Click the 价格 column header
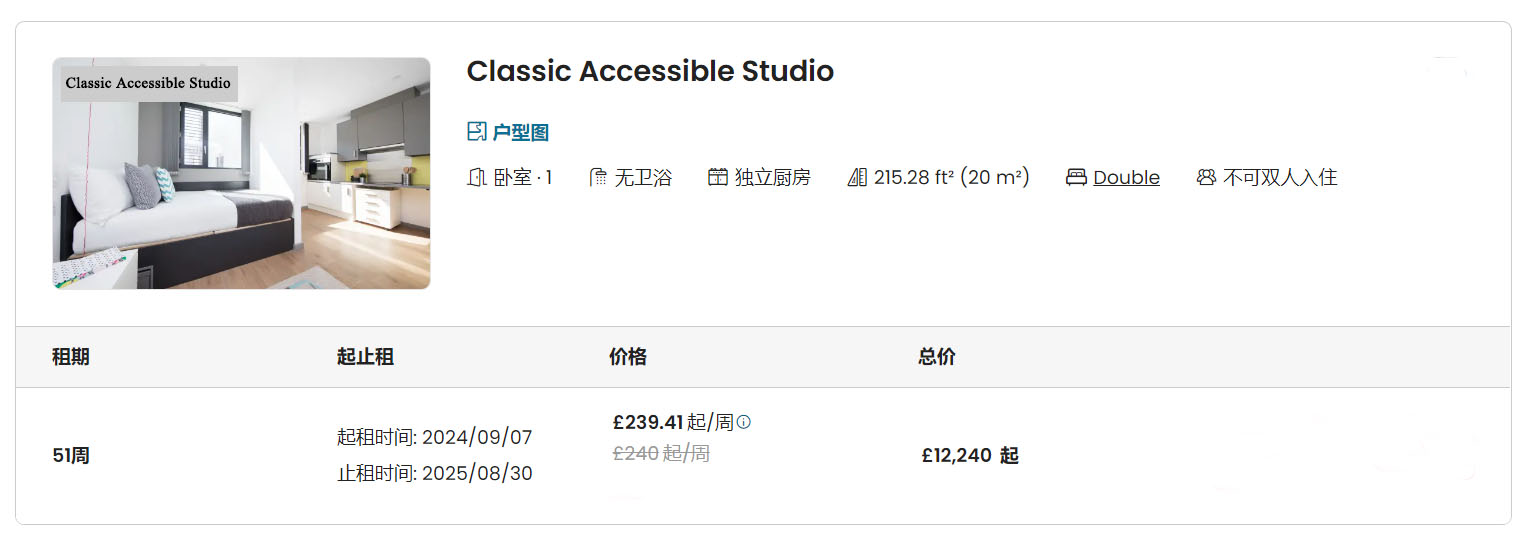The image size is (1537, 546). coord(628,357)
